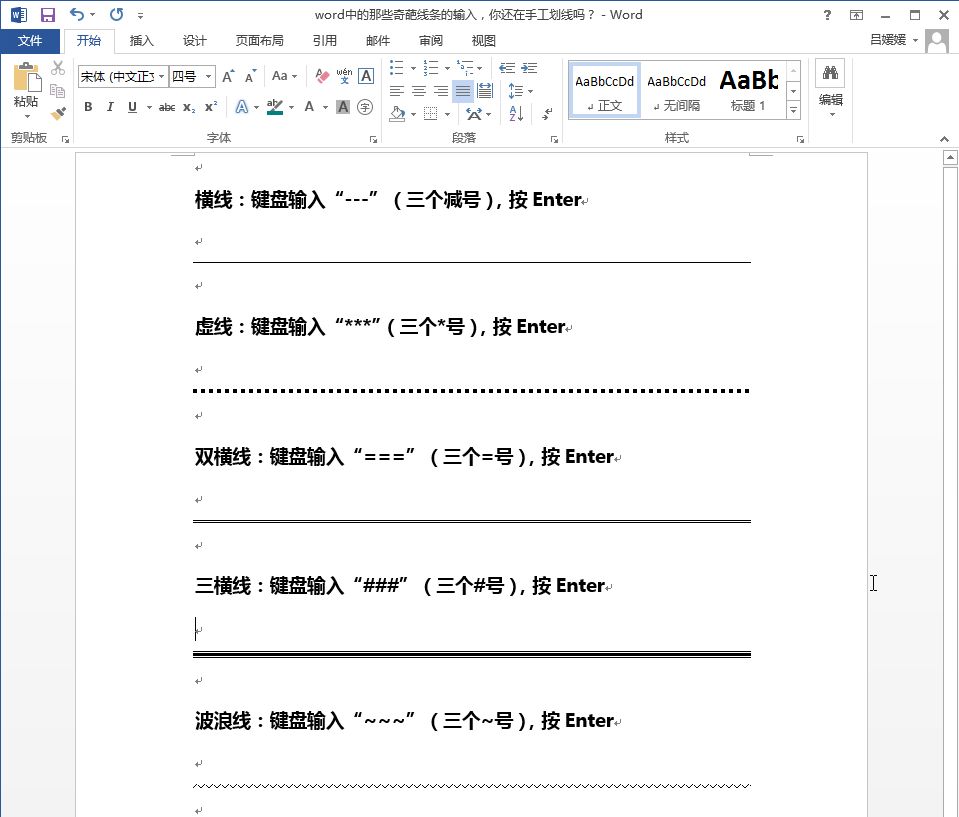Click the Help question mark icon
The height and width of the screenshot is (817, 959).
pyautogui.click(x=827, y=15)
